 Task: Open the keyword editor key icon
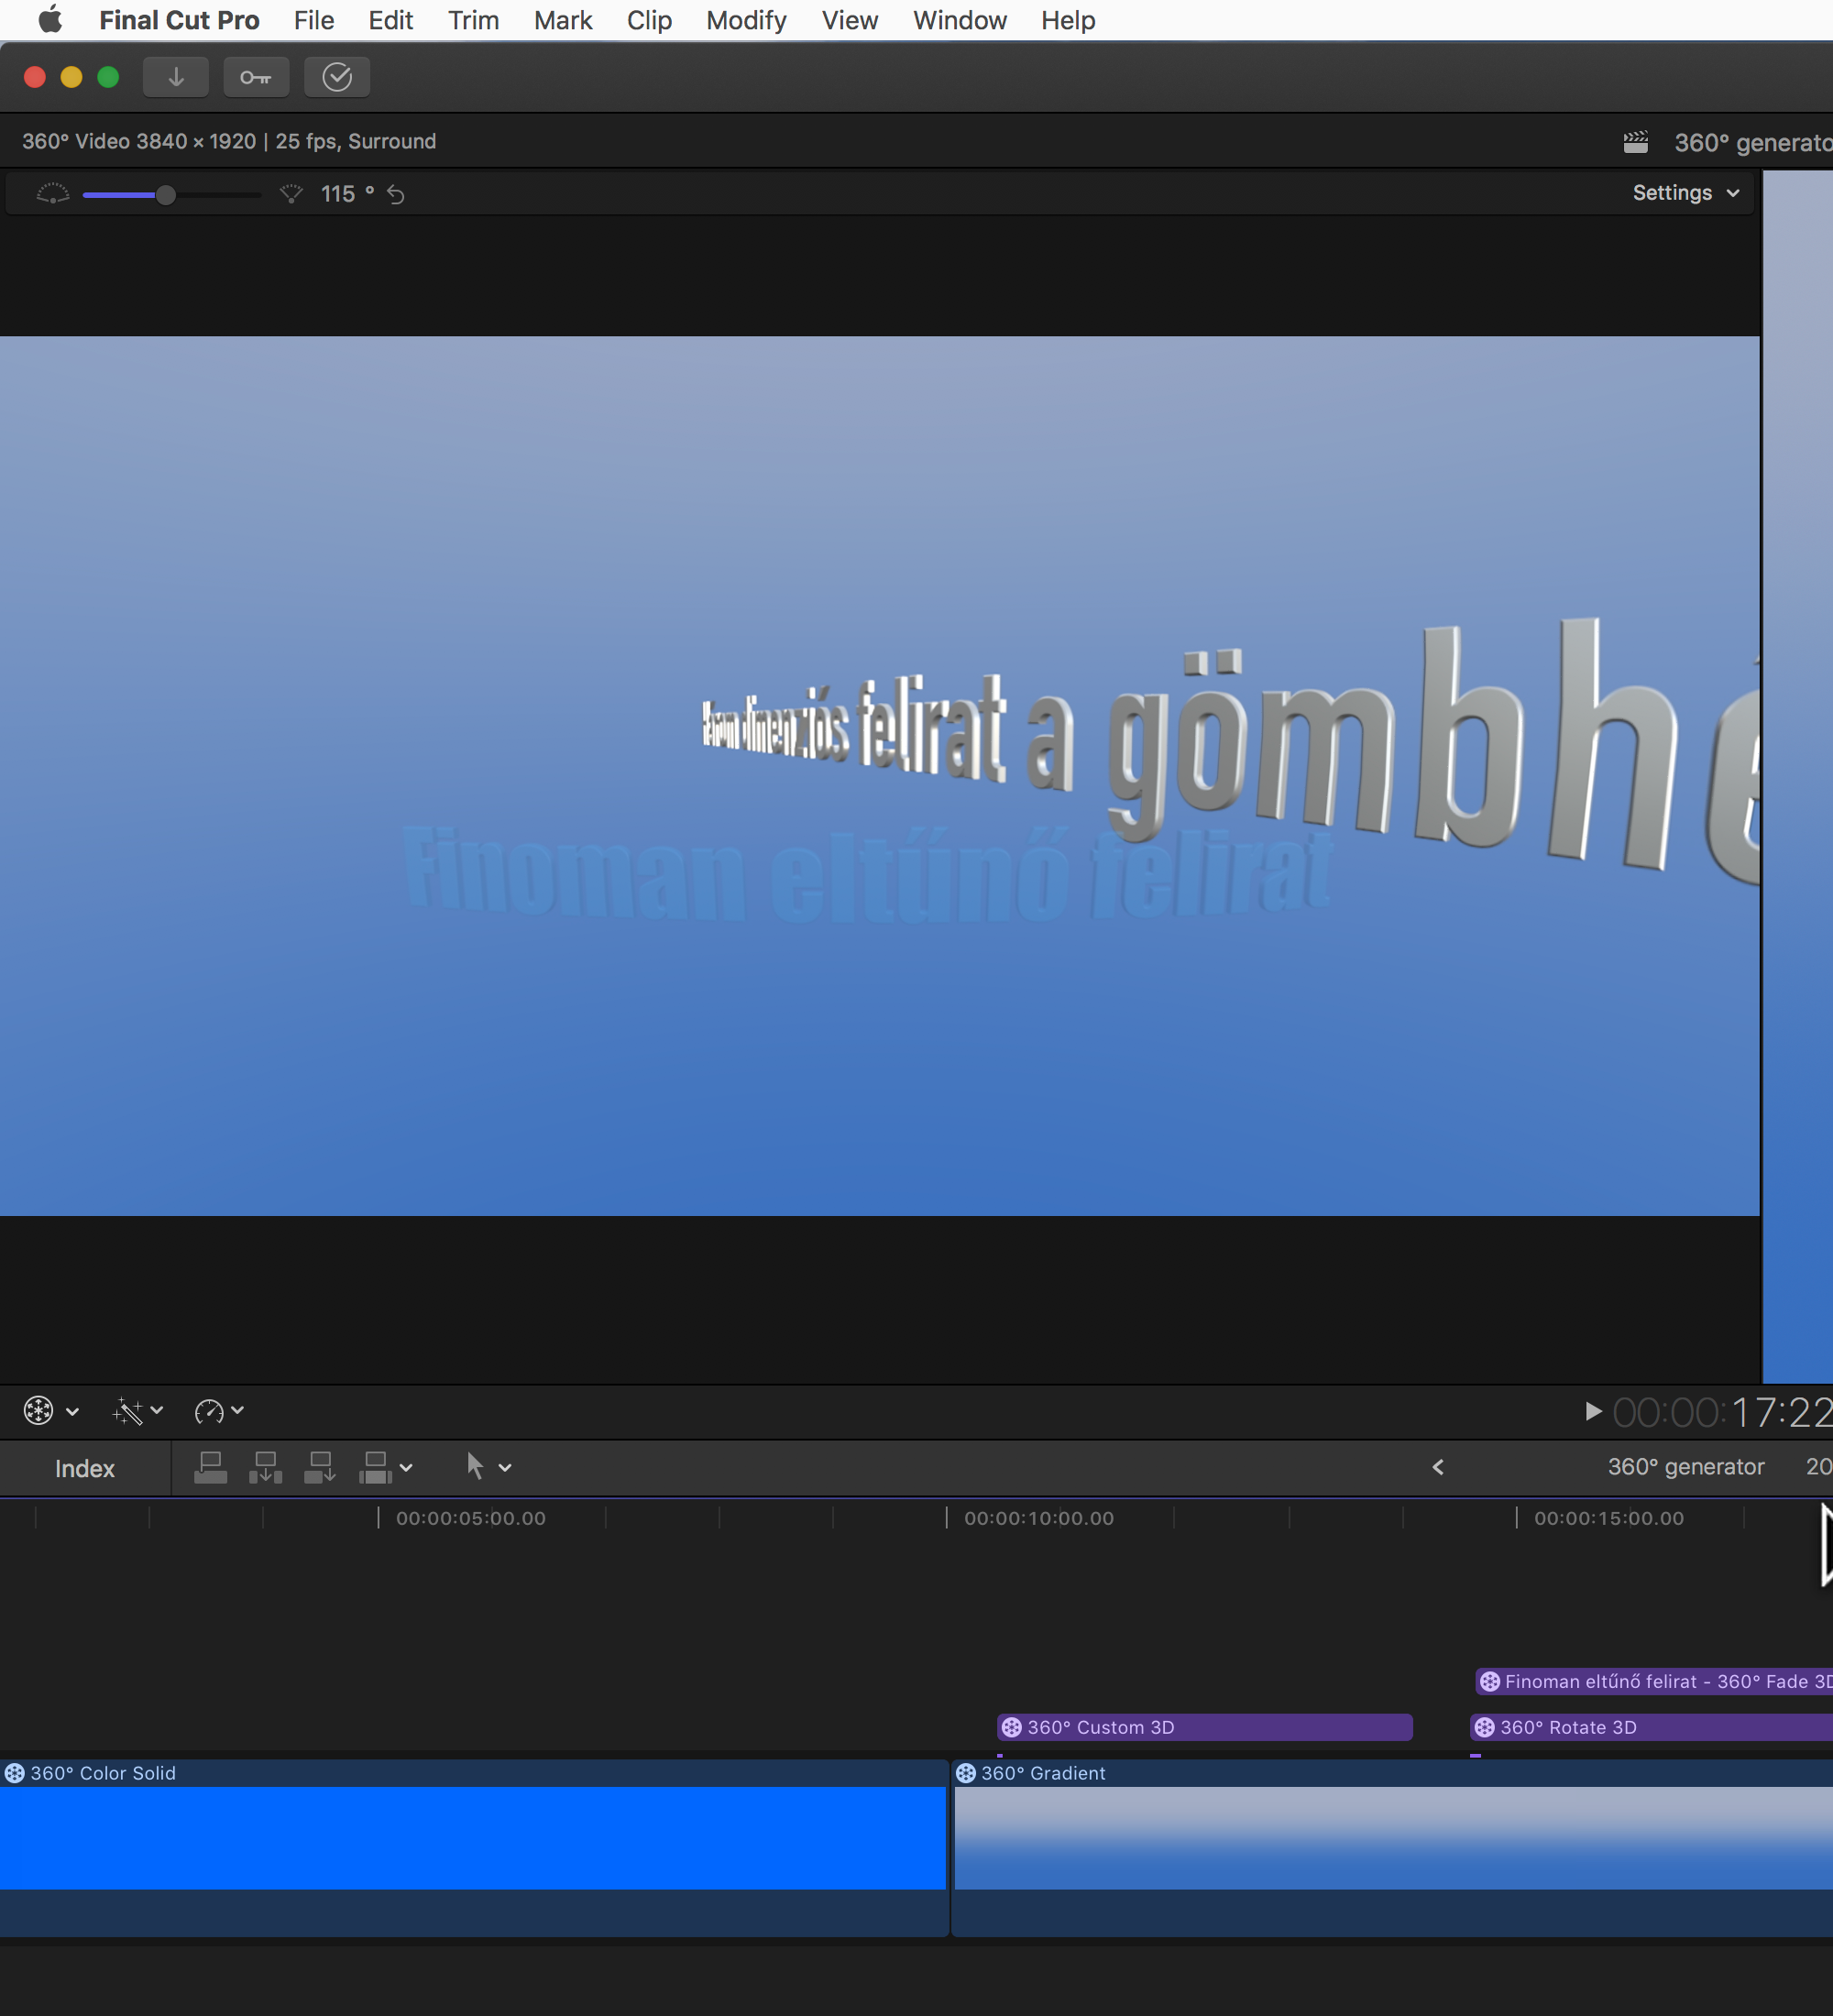point(256,77)
